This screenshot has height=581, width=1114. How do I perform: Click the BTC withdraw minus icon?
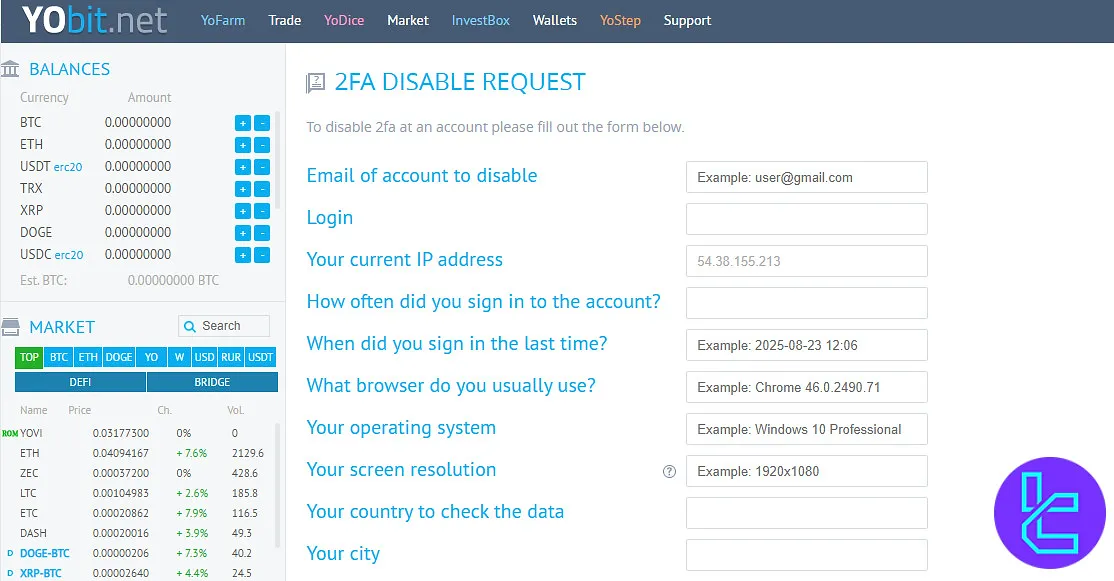[x=262, y=123]
